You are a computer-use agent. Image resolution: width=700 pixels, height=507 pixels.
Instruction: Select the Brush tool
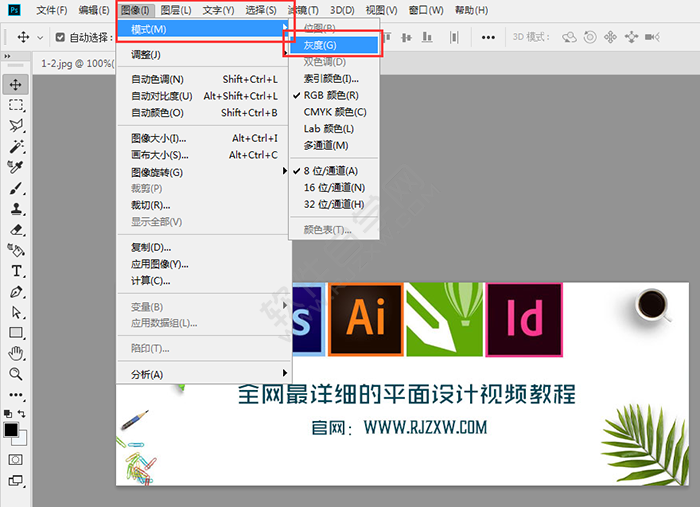coord(16,188)
